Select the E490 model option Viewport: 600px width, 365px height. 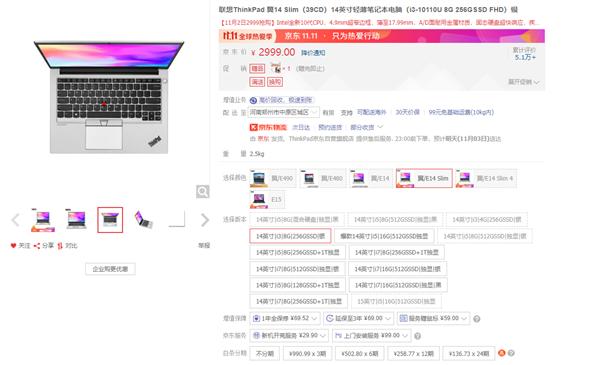click(x=273, y=178)
